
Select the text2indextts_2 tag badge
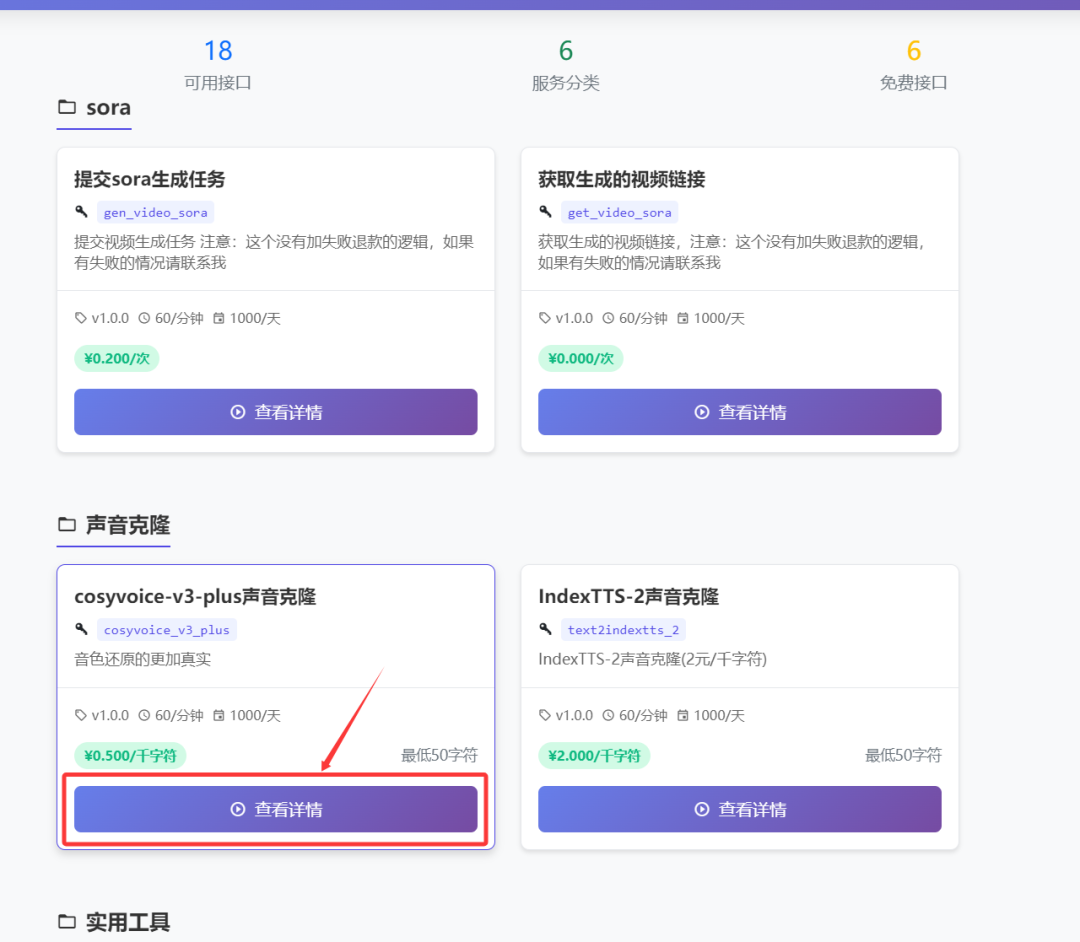[624, 630]
